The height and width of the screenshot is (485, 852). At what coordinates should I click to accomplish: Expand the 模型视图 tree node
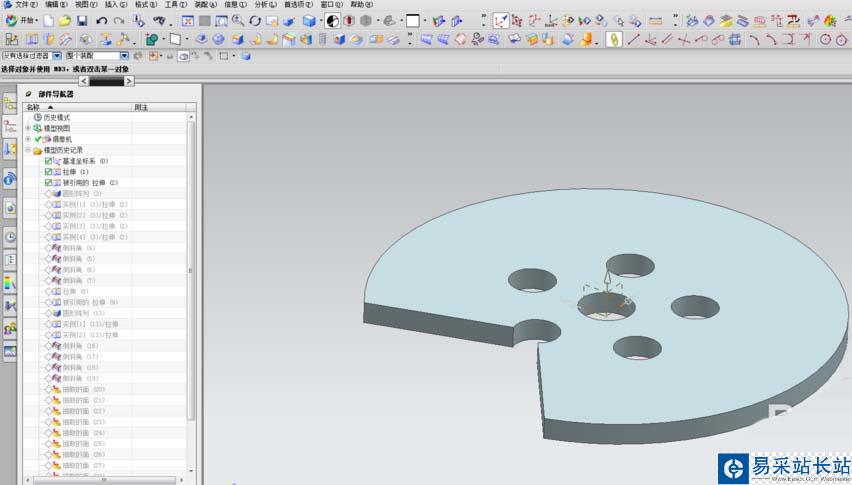[28, 128]
